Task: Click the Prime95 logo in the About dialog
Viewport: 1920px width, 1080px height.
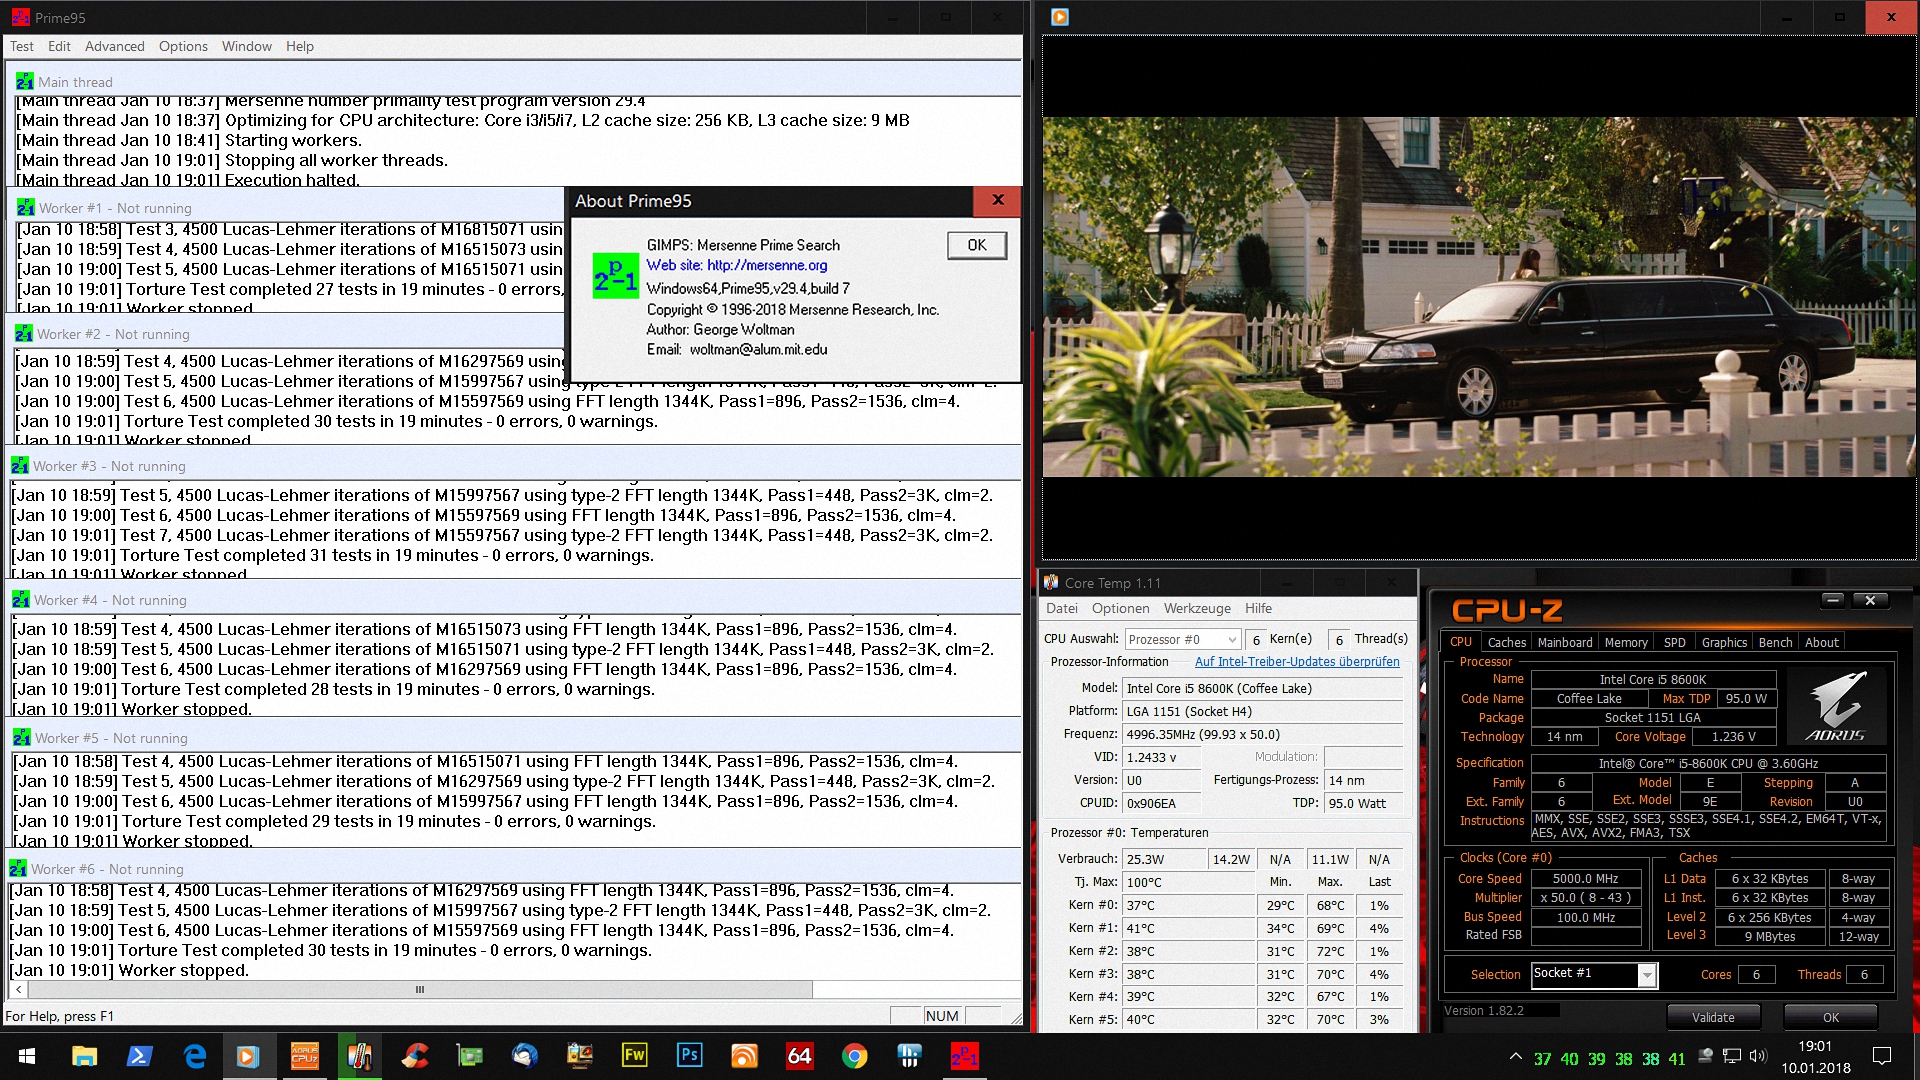Action: pyautogui.click(x=615, y=275)
